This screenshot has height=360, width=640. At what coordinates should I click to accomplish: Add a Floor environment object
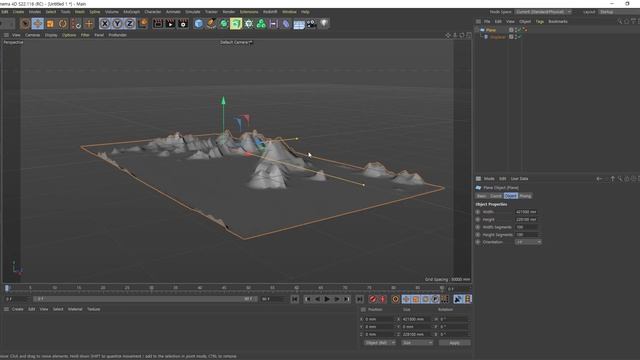click(299, 24)
